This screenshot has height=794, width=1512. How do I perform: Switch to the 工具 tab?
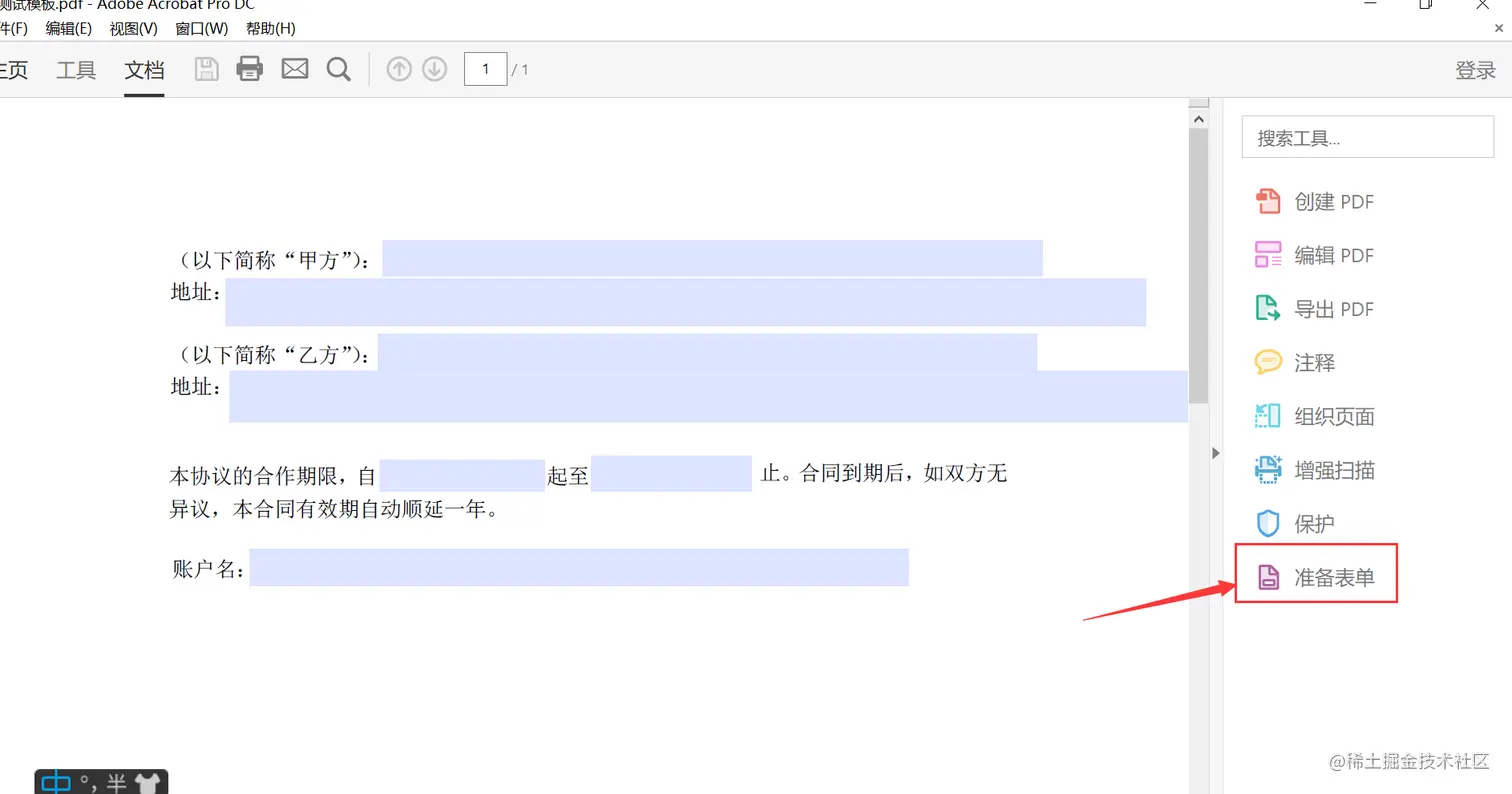(76, 70)
